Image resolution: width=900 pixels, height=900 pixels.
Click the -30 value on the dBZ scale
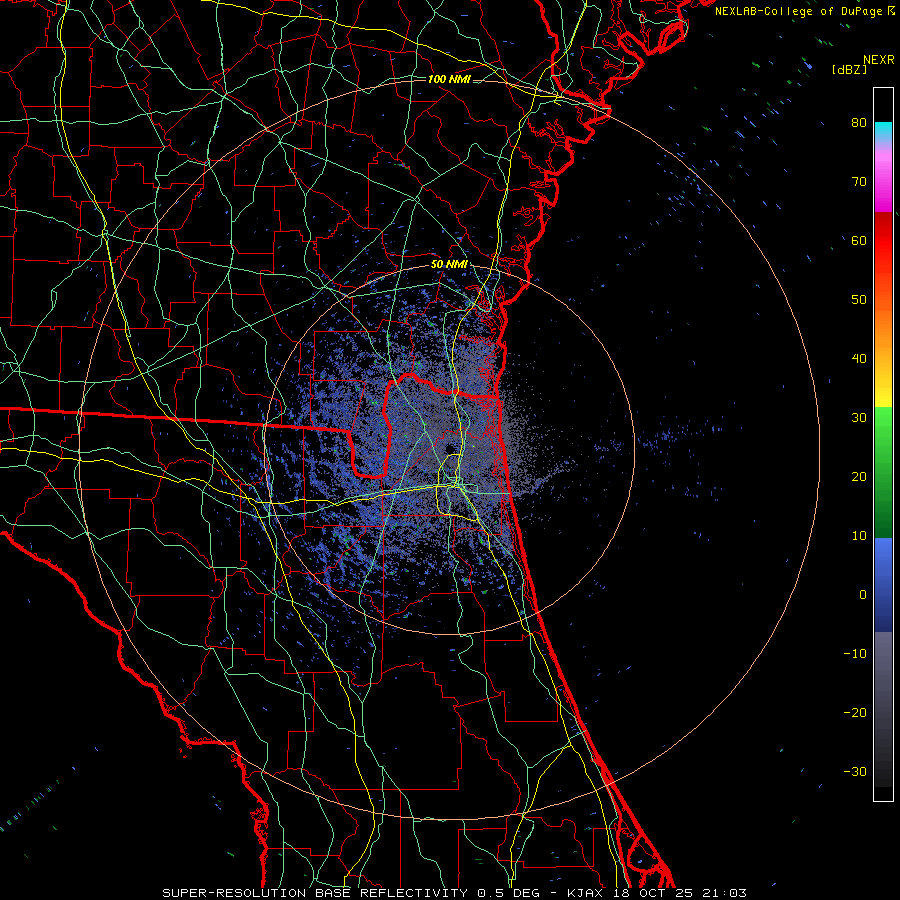(x=855, y=772)
